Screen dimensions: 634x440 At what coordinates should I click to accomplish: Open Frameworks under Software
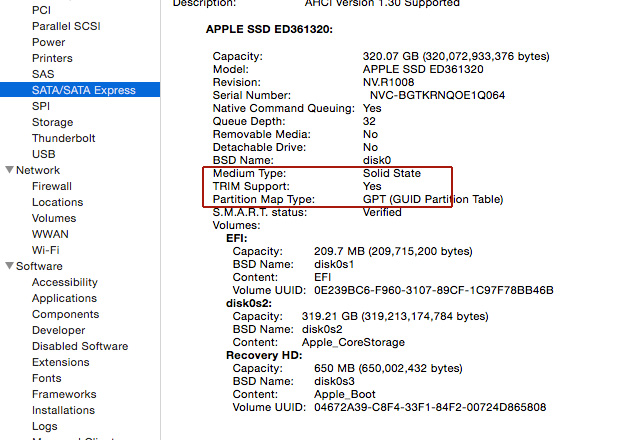point(64,394)
